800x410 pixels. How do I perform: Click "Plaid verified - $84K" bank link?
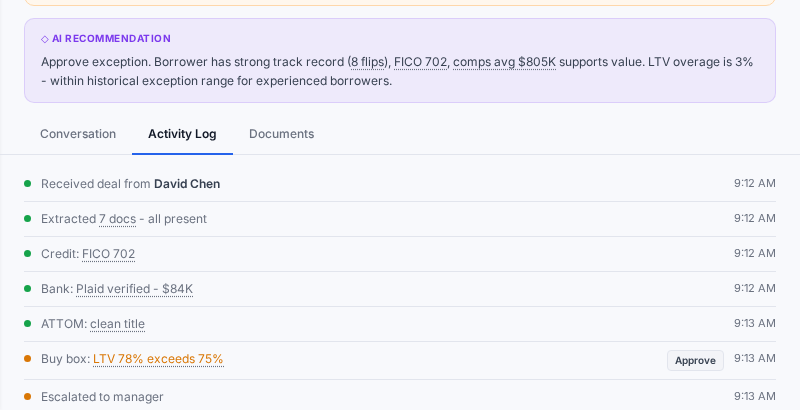click(x=134, y=289)
